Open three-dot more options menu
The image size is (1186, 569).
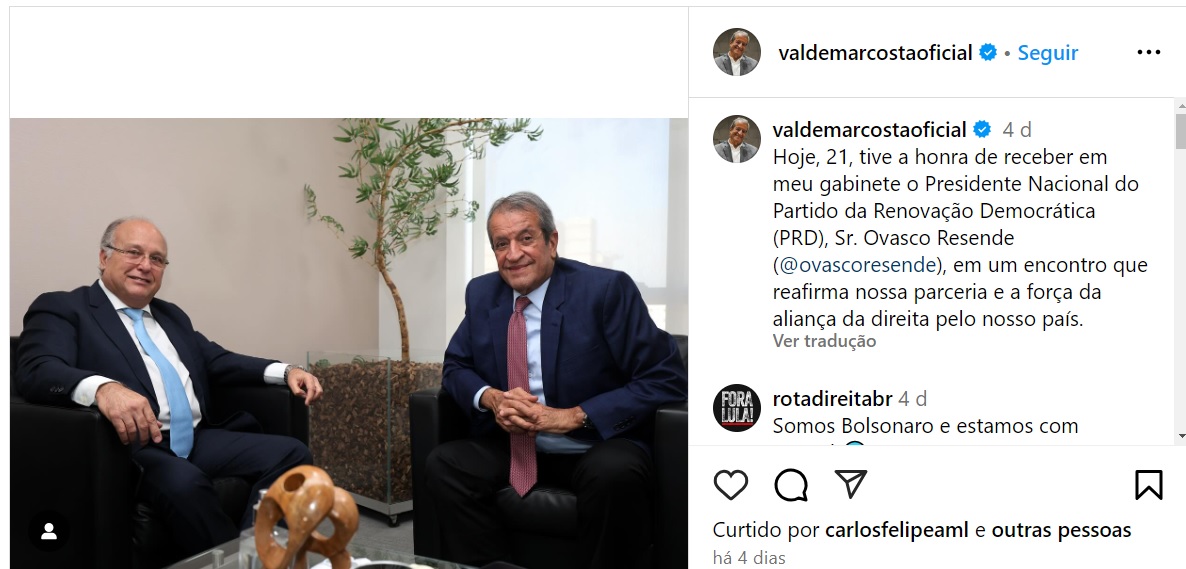click(x=1148, y=52)
